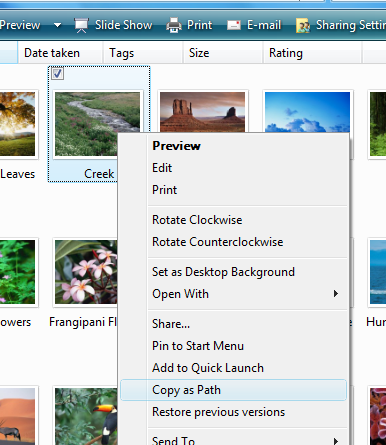Expand the Send To submenu arrow
The image size is (386, 445).
(x=336, y=441)
